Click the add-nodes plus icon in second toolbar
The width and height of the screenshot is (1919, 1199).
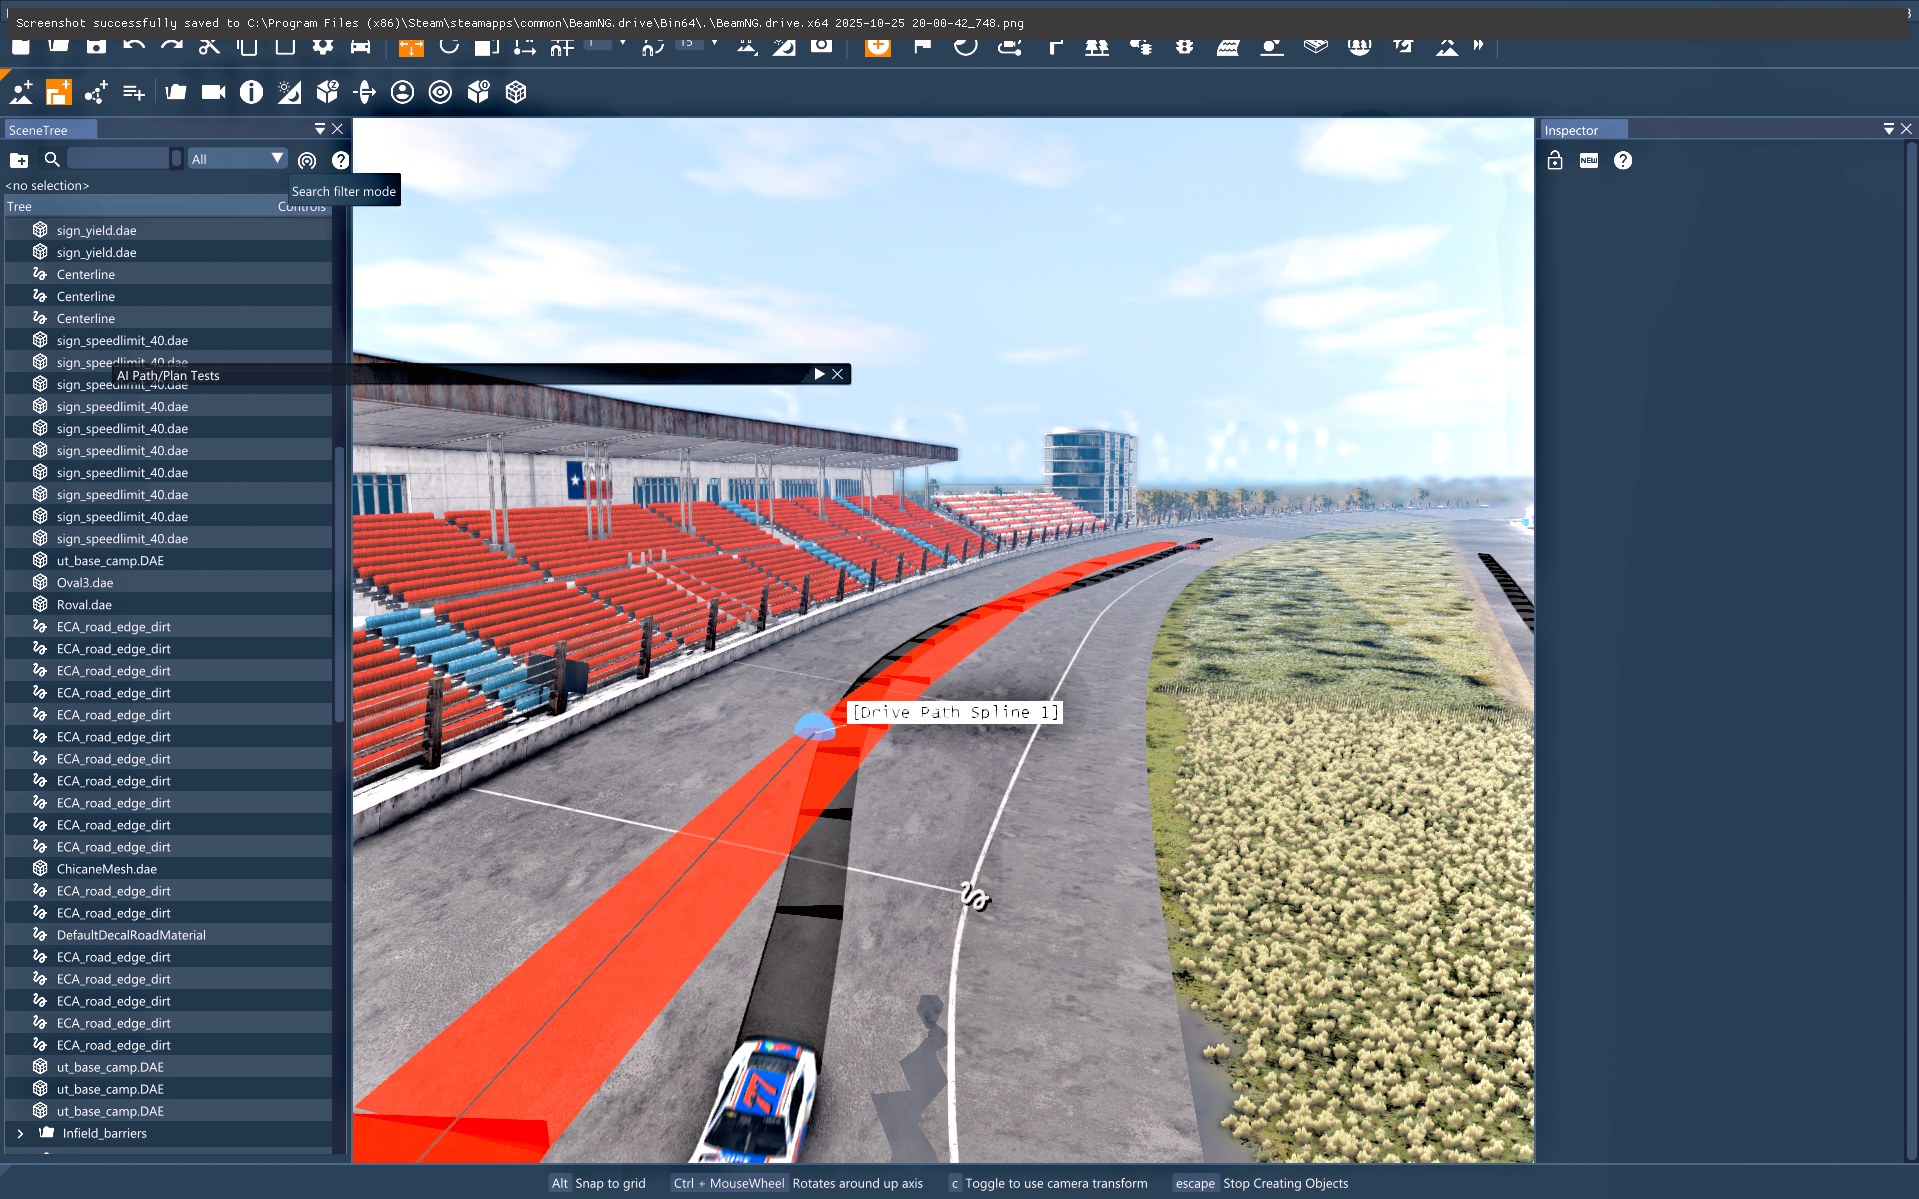pyautogui.click(x=96, y=92)
